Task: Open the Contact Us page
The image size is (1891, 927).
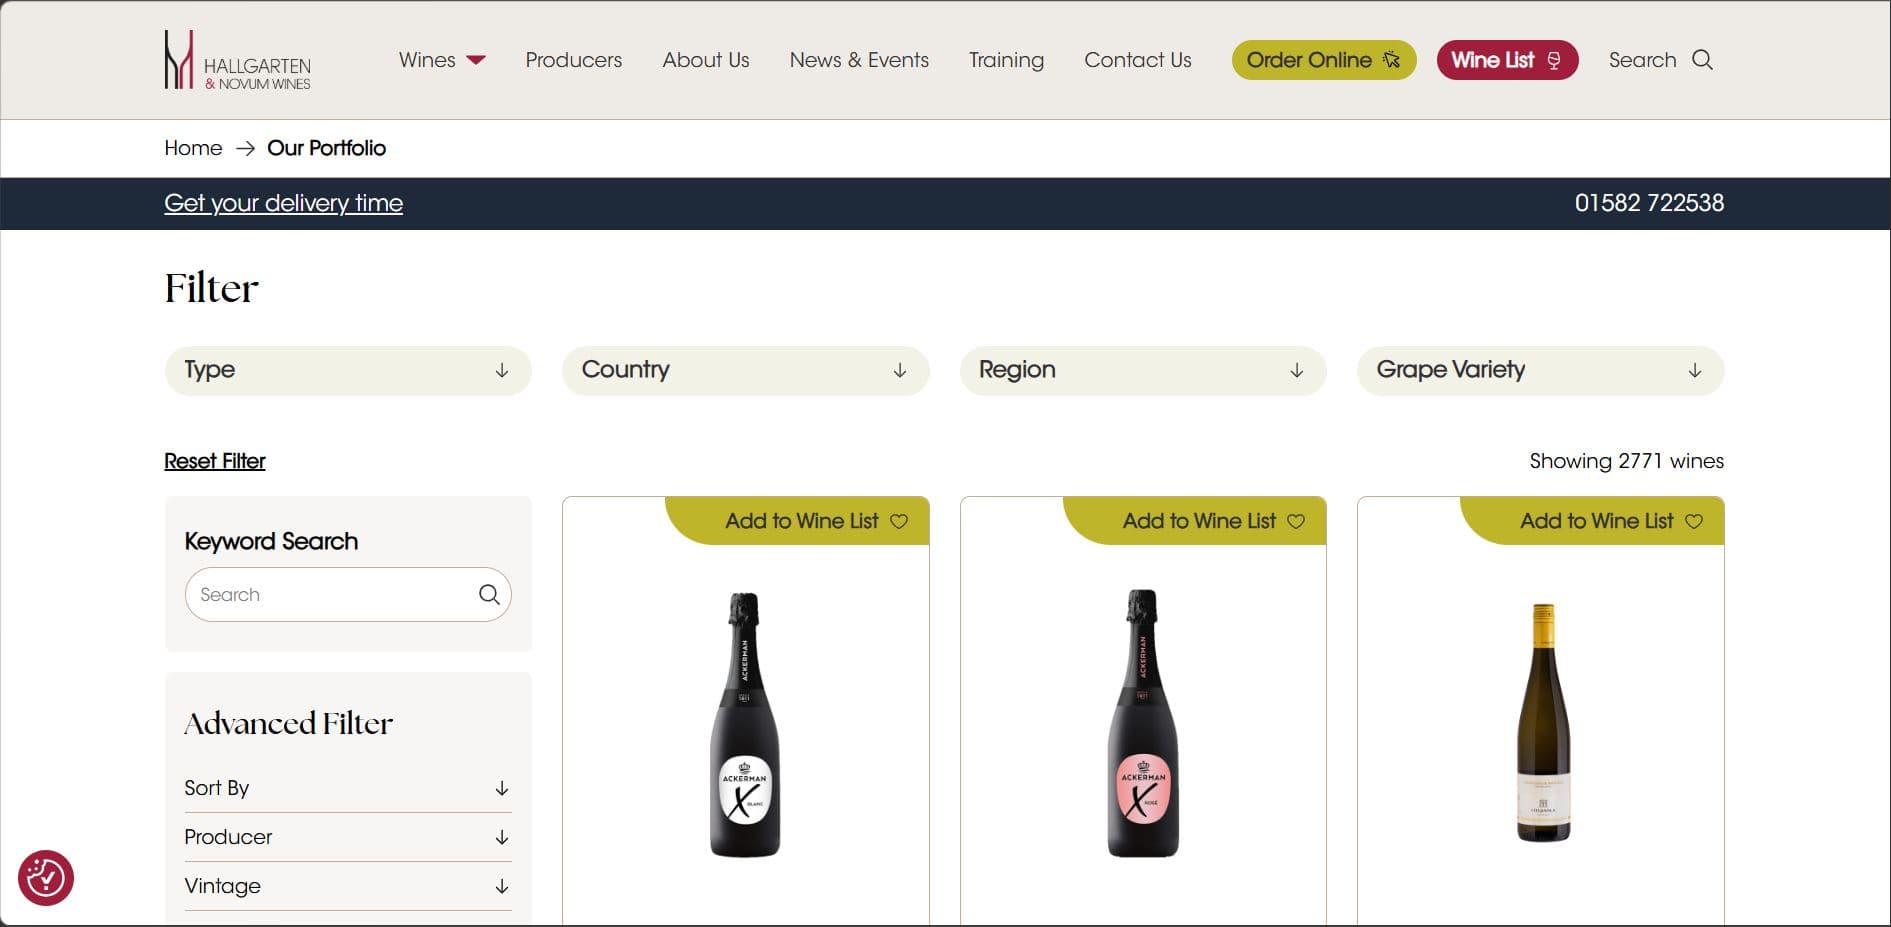Action: coord(1138,60)
